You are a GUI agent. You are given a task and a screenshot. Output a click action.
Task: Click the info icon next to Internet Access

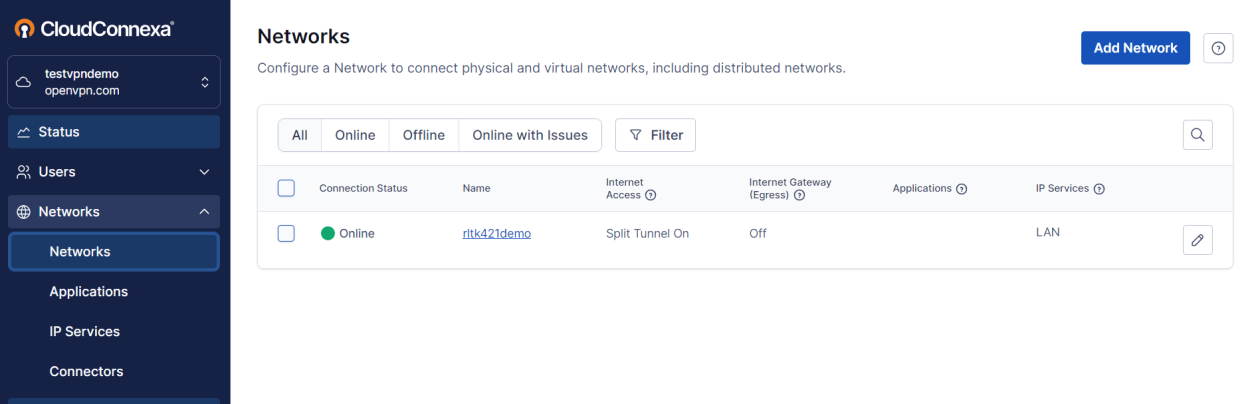(651, 195)
